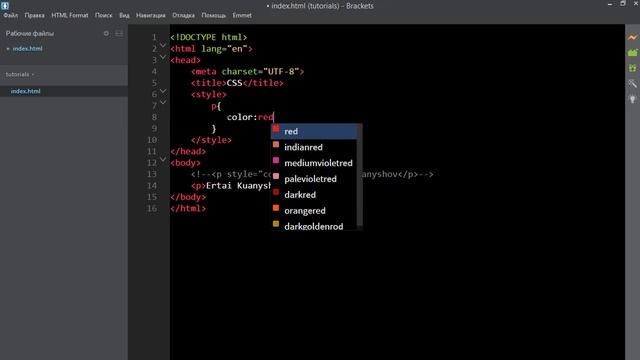Click the closing style tag line 10
Screen dimensions: 640x360
211,140
